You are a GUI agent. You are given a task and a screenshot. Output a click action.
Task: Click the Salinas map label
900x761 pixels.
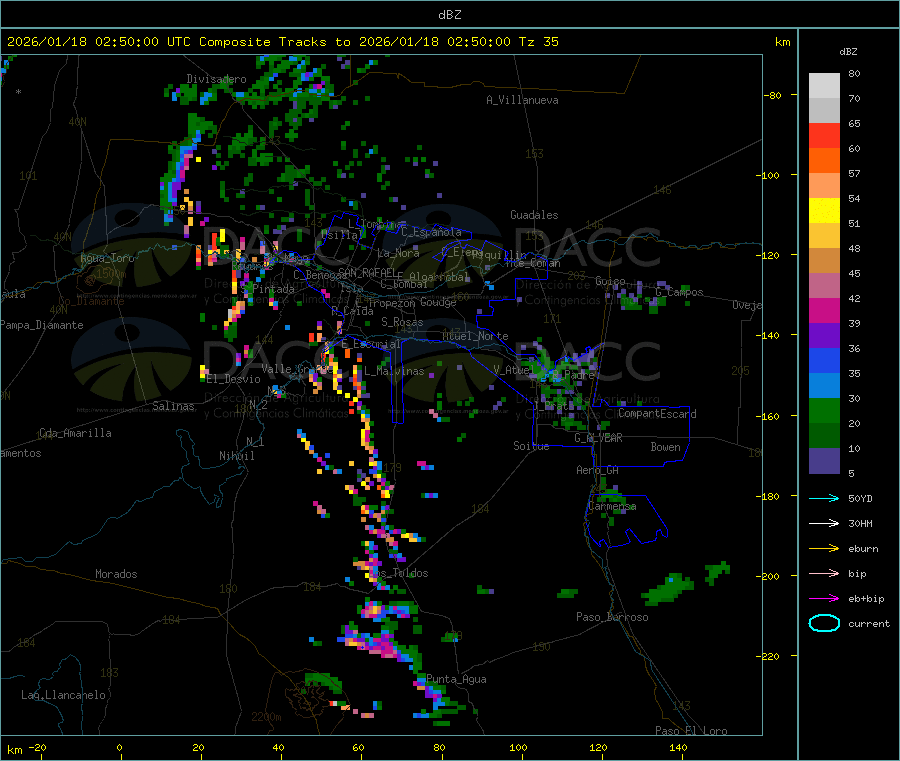click(x=173, y=406)
